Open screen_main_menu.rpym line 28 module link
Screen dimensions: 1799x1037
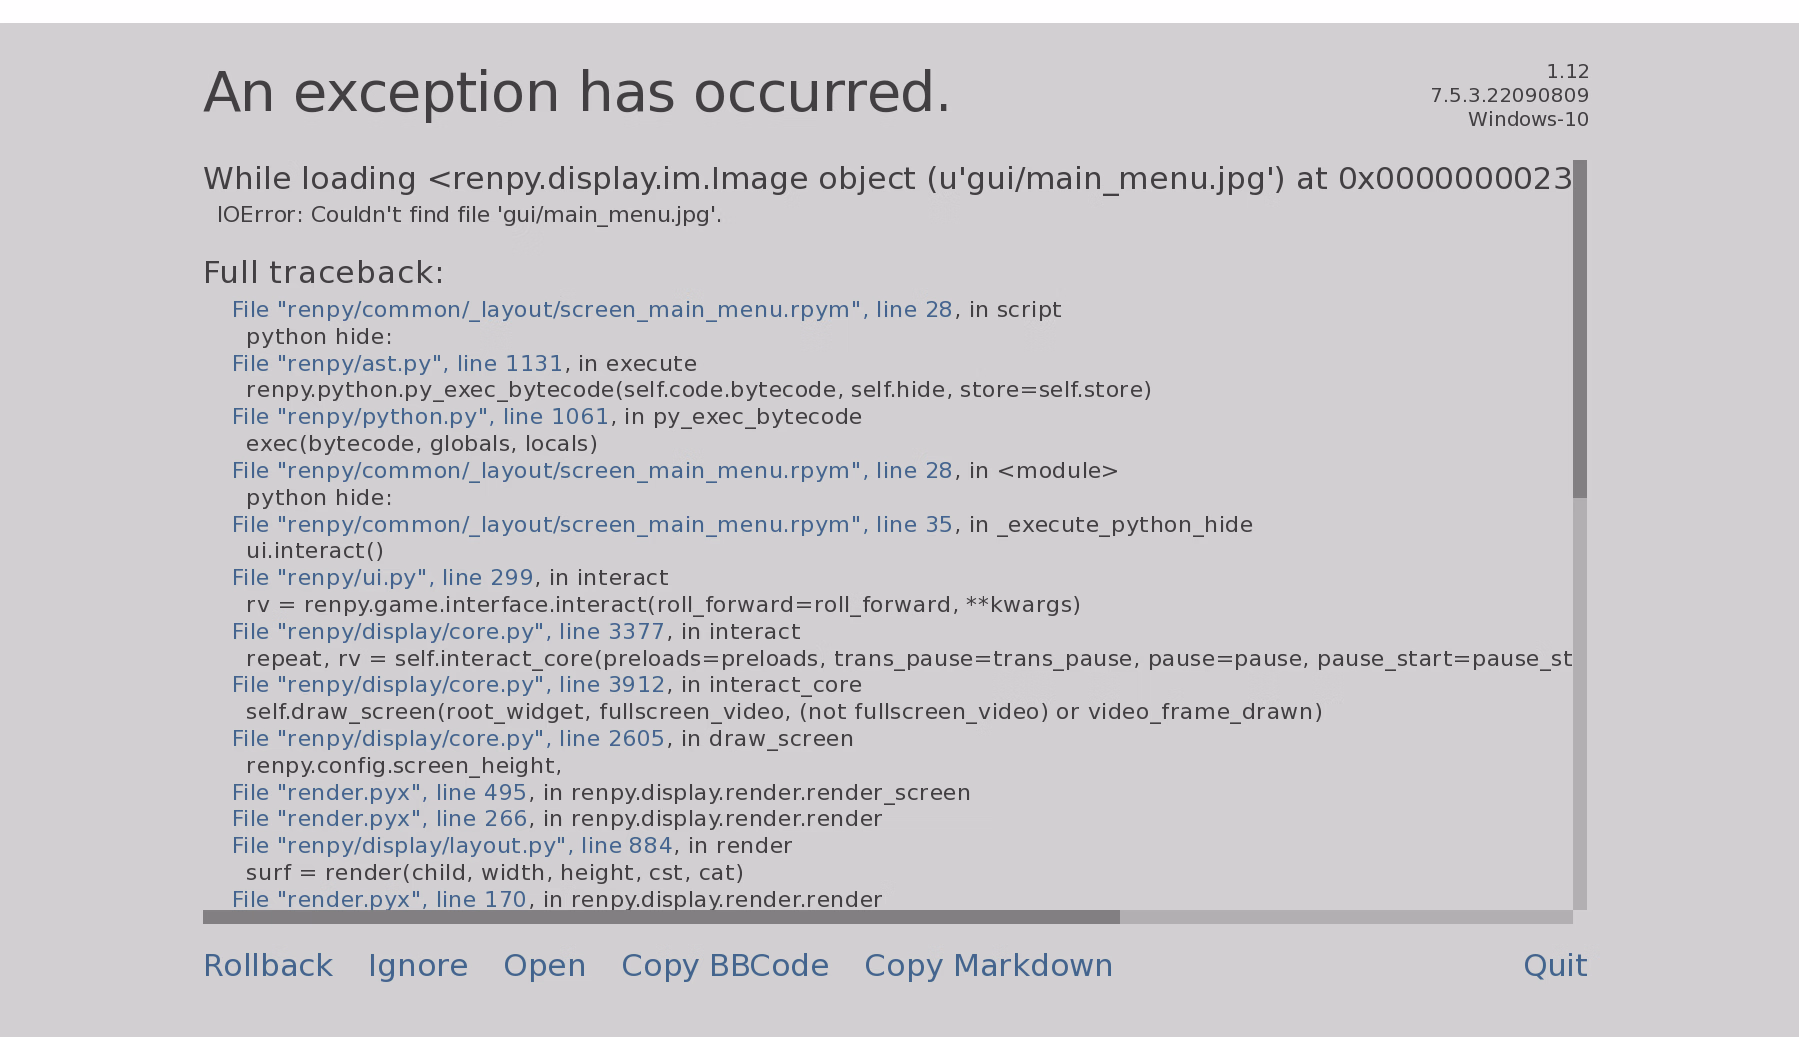point(592,471)
